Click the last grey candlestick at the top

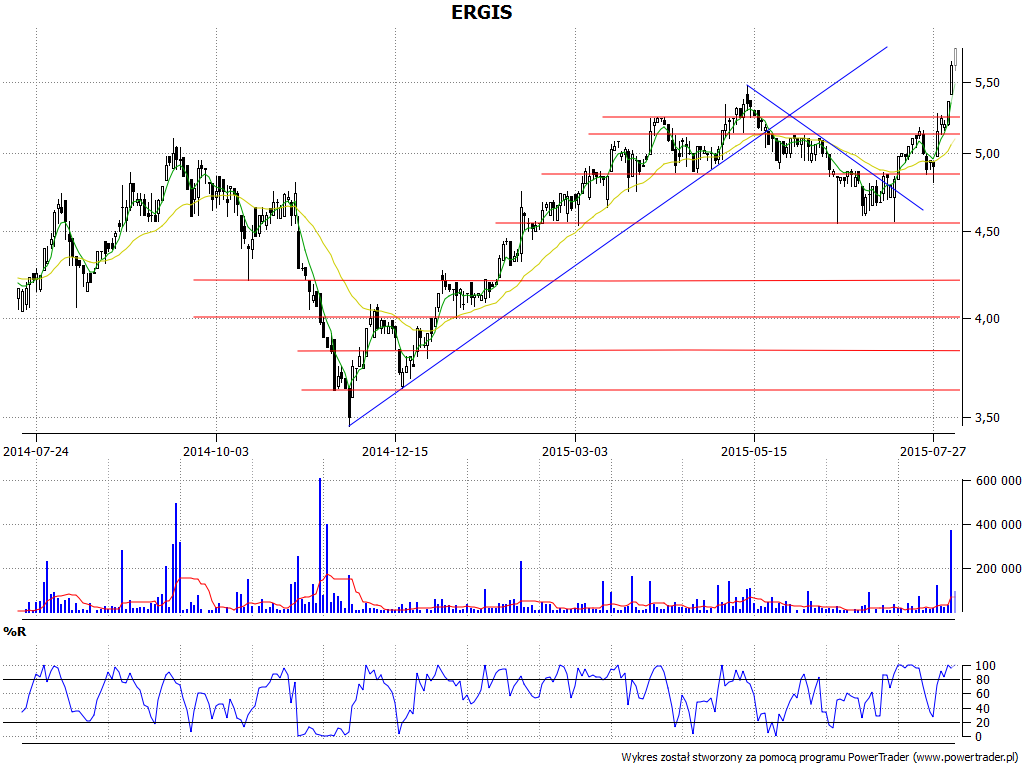pos(955,57)
